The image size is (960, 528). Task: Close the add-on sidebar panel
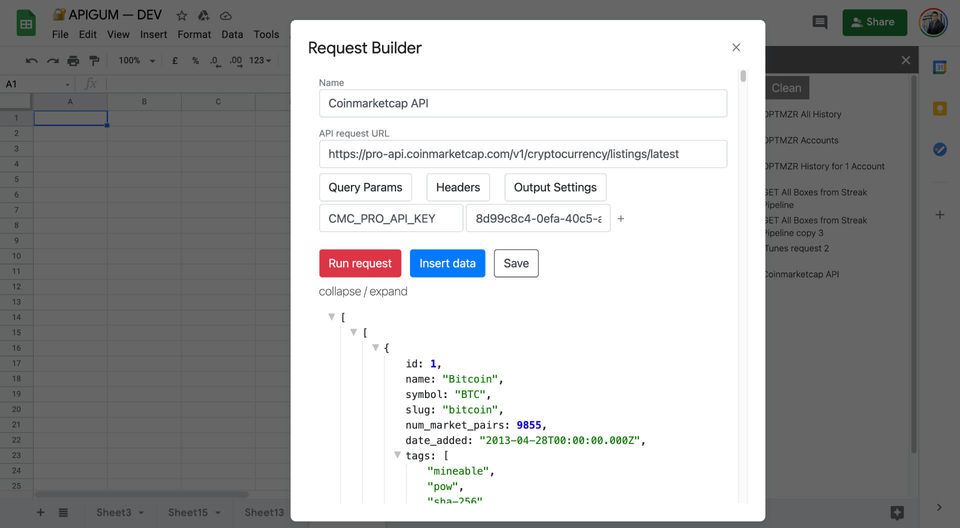coord(906,60)
